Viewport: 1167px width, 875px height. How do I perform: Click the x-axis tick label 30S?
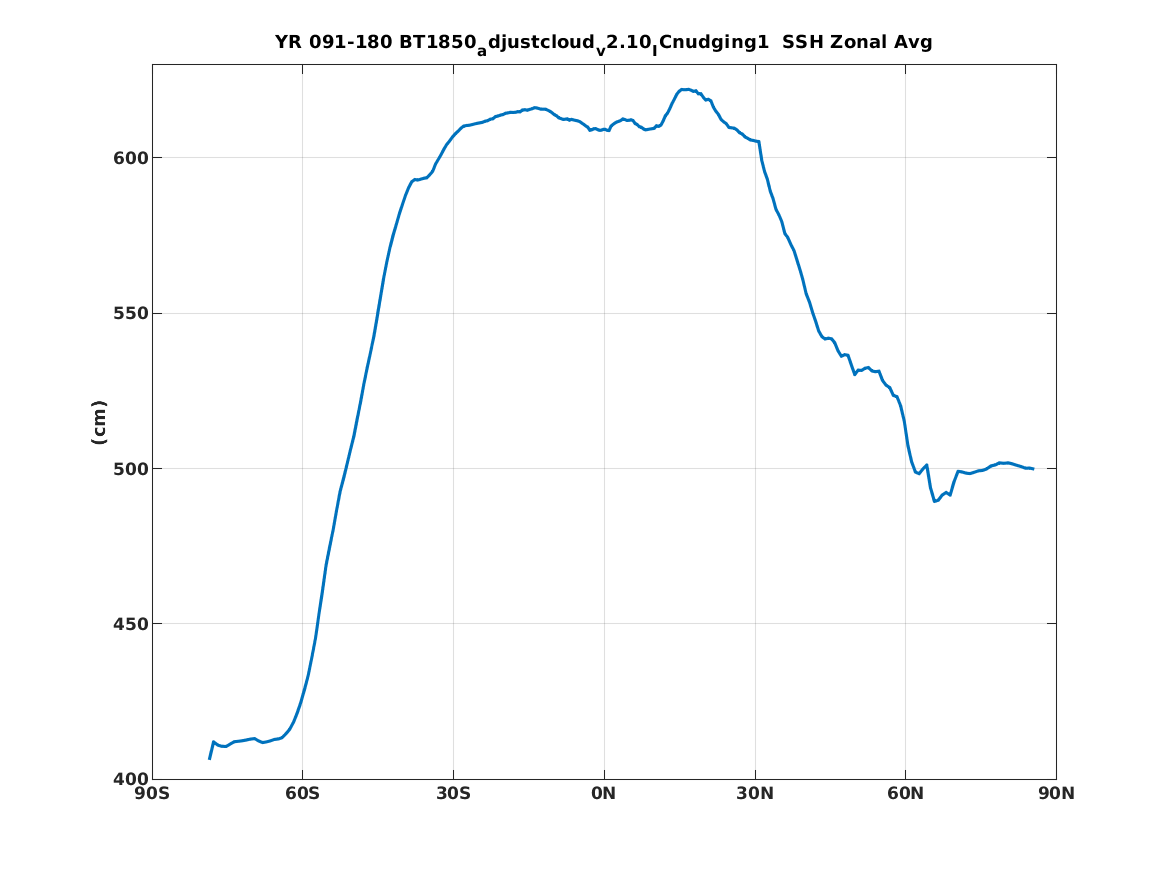[x=453, y=794]
